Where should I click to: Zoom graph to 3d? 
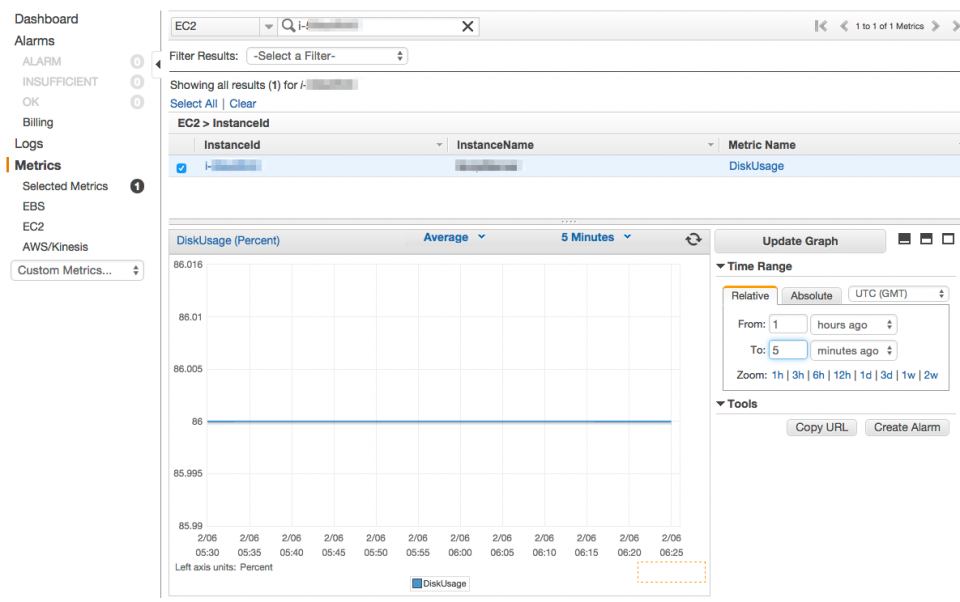[886, 375]
